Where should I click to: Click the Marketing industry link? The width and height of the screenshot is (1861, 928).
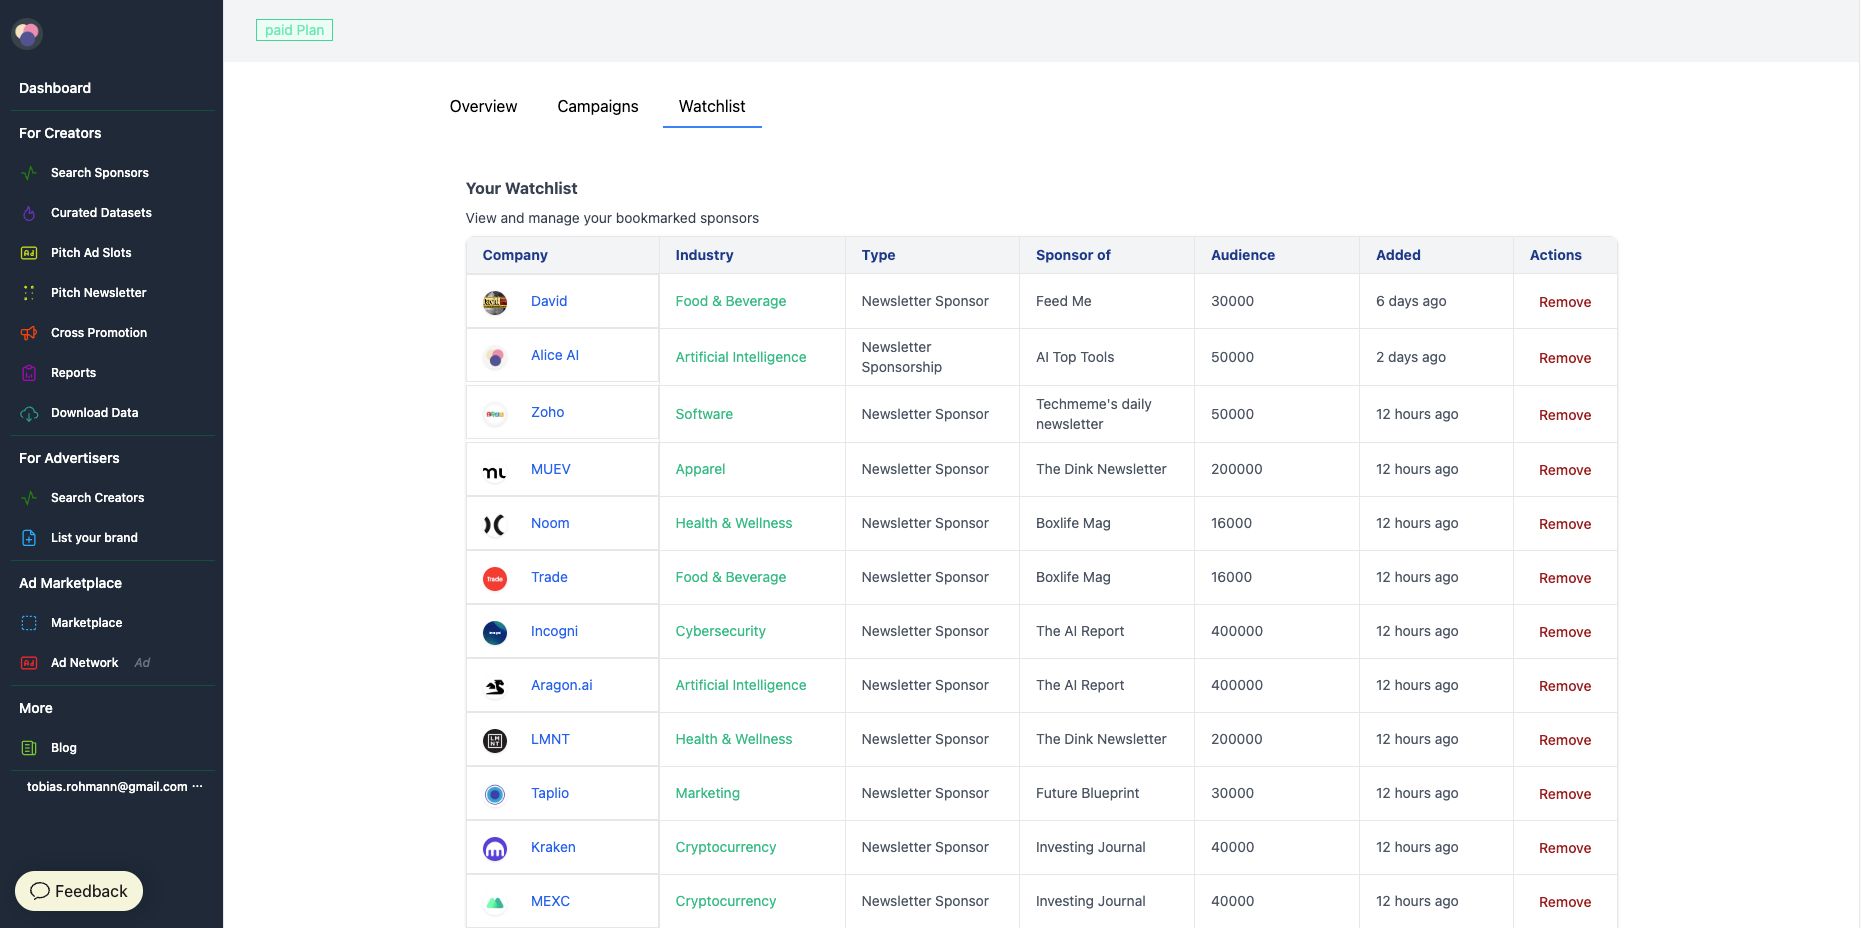[x=707, y=793]
